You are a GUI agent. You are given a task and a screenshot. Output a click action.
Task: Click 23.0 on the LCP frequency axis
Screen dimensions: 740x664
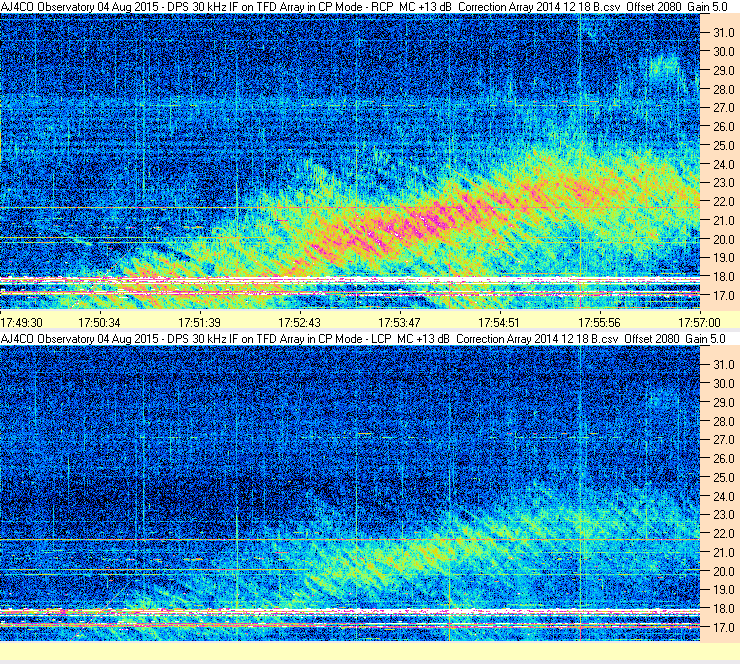pyautogui.click(x=723, y=515)
